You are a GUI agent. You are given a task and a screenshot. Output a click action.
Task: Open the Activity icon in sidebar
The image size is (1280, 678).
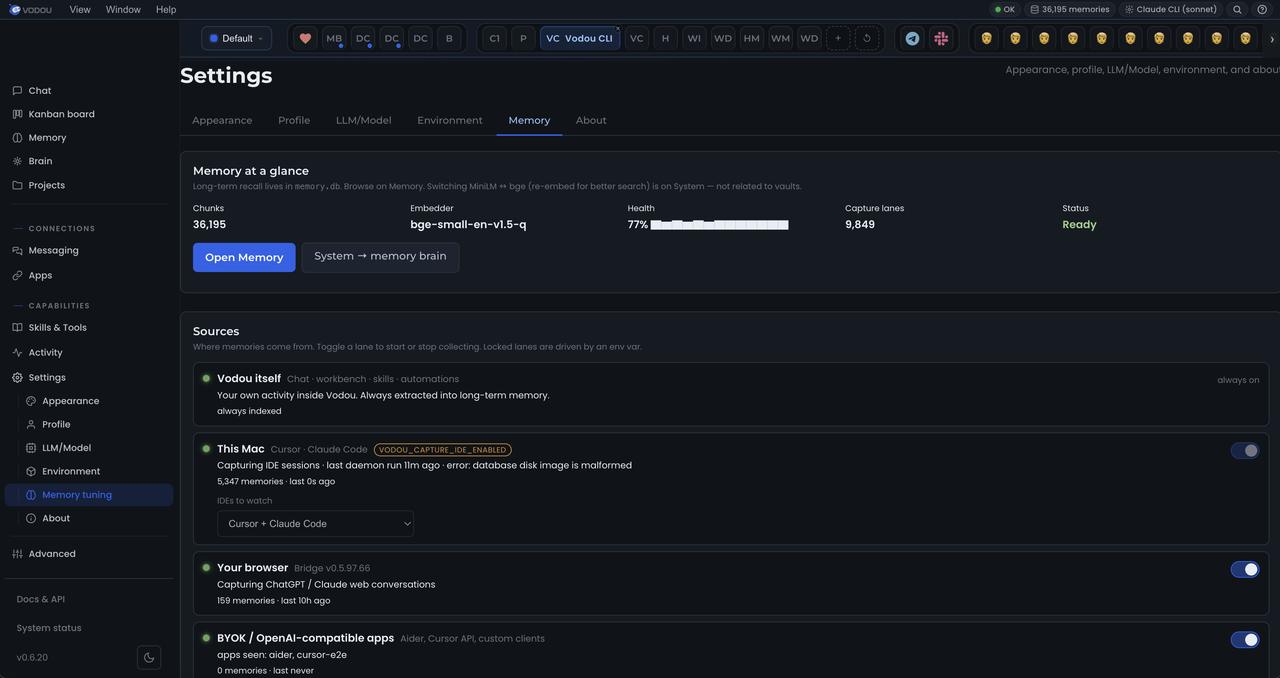17,353
